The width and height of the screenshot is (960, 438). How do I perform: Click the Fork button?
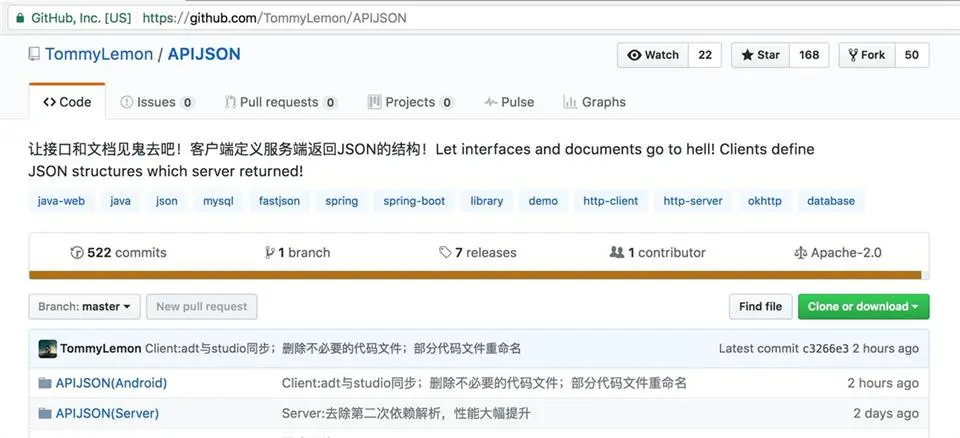867,55
